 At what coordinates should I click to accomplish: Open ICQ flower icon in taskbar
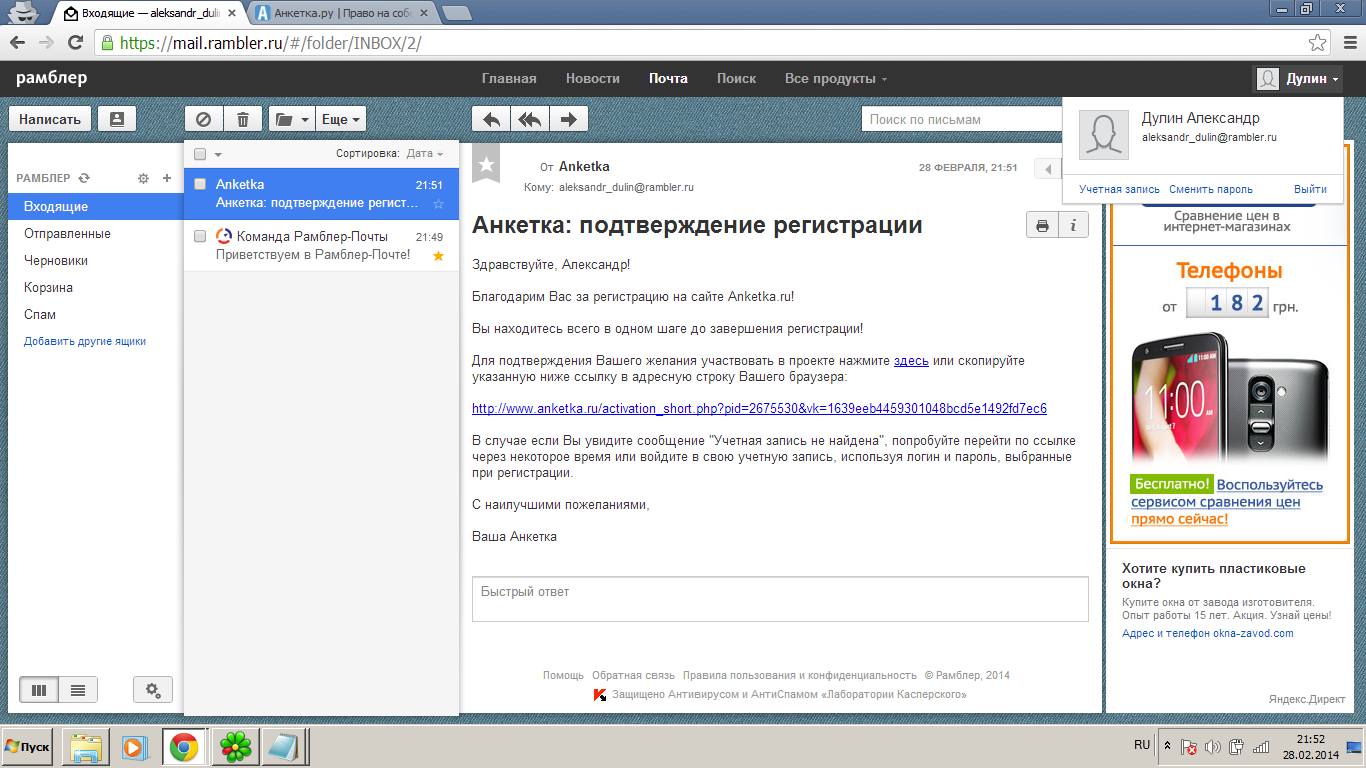(x=236, y=747)
